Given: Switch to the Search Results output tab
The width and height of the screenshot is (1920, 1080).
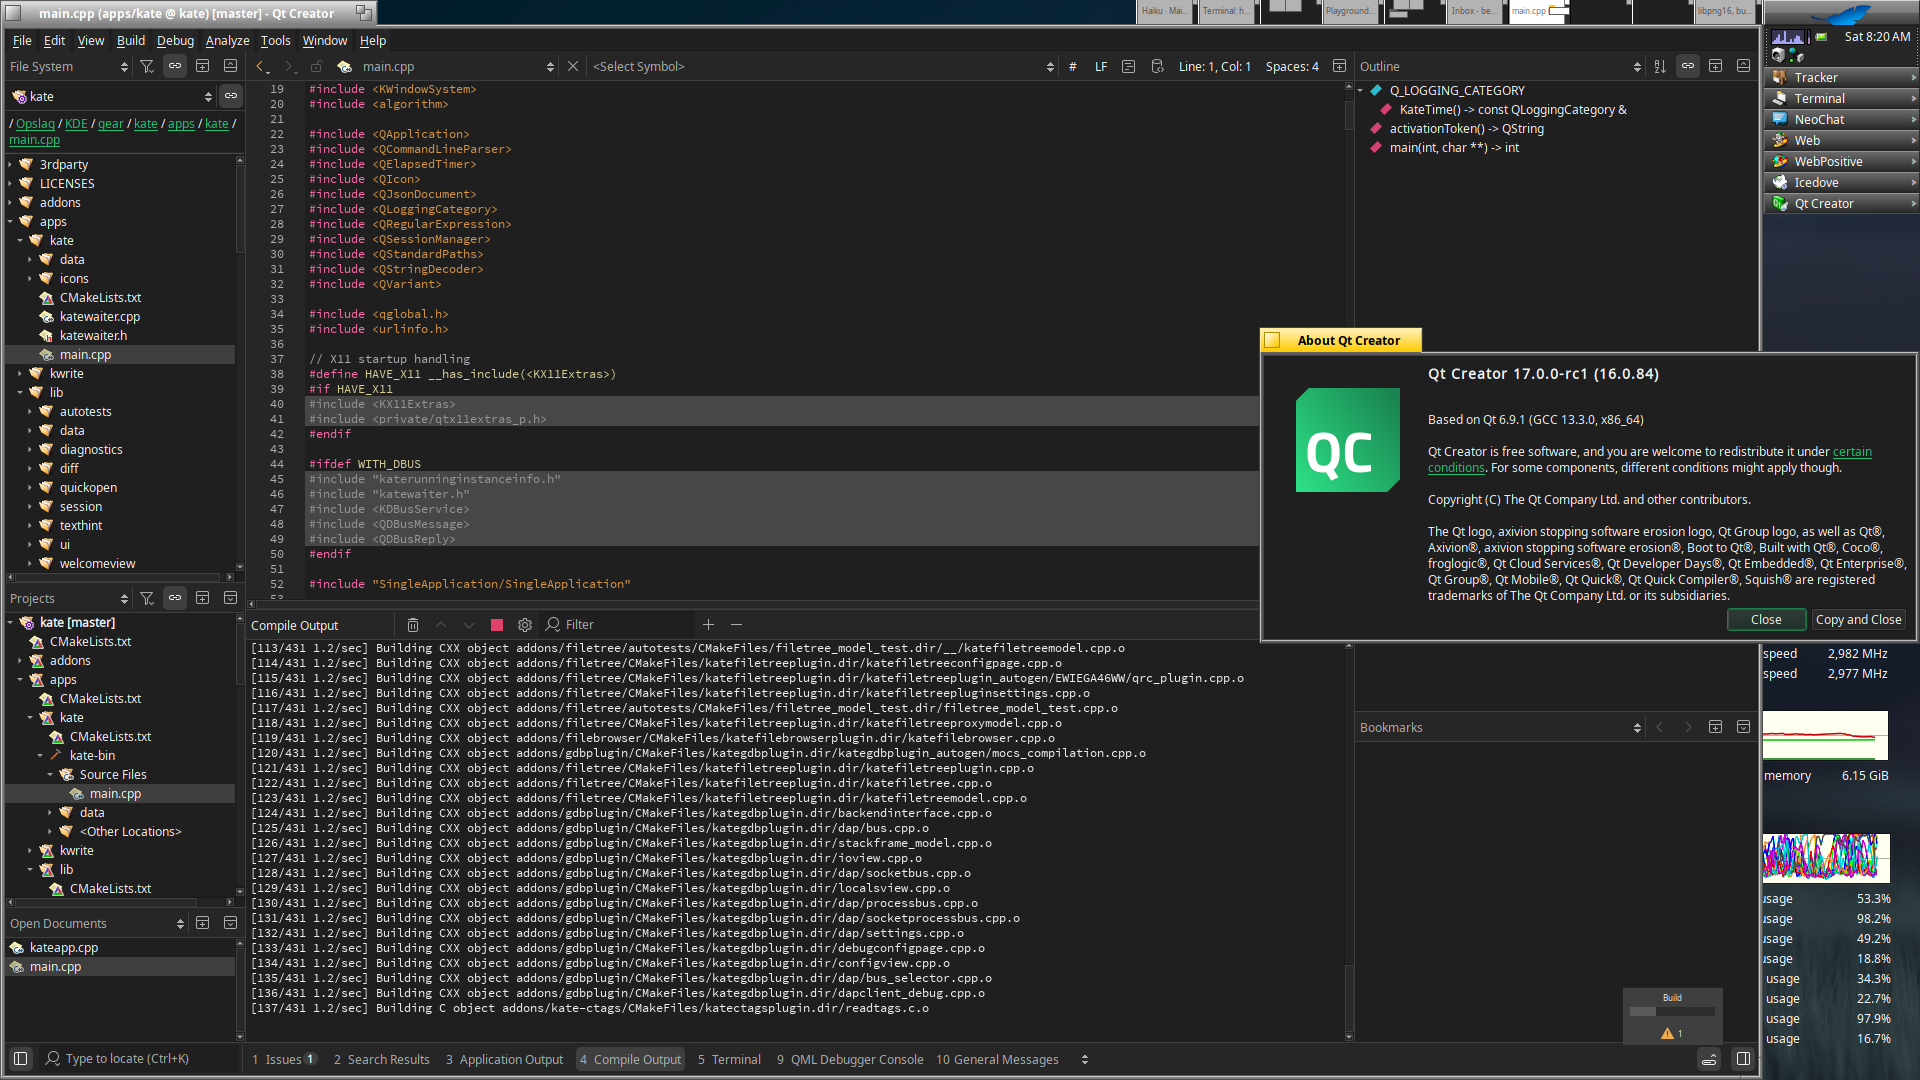Looking at the screenshot, I should [x=381, y=1059].
